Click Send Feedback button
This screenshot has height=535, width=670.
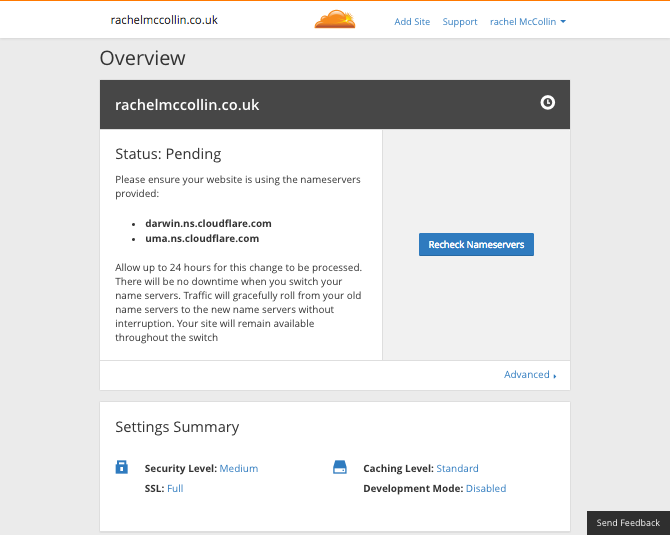[x=628, y=523]
